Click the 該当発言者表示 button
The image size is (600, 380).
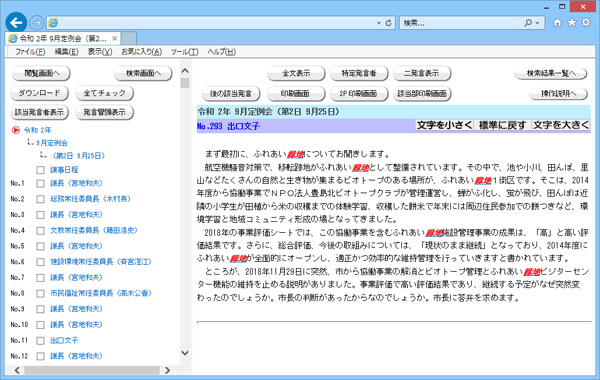39,112
